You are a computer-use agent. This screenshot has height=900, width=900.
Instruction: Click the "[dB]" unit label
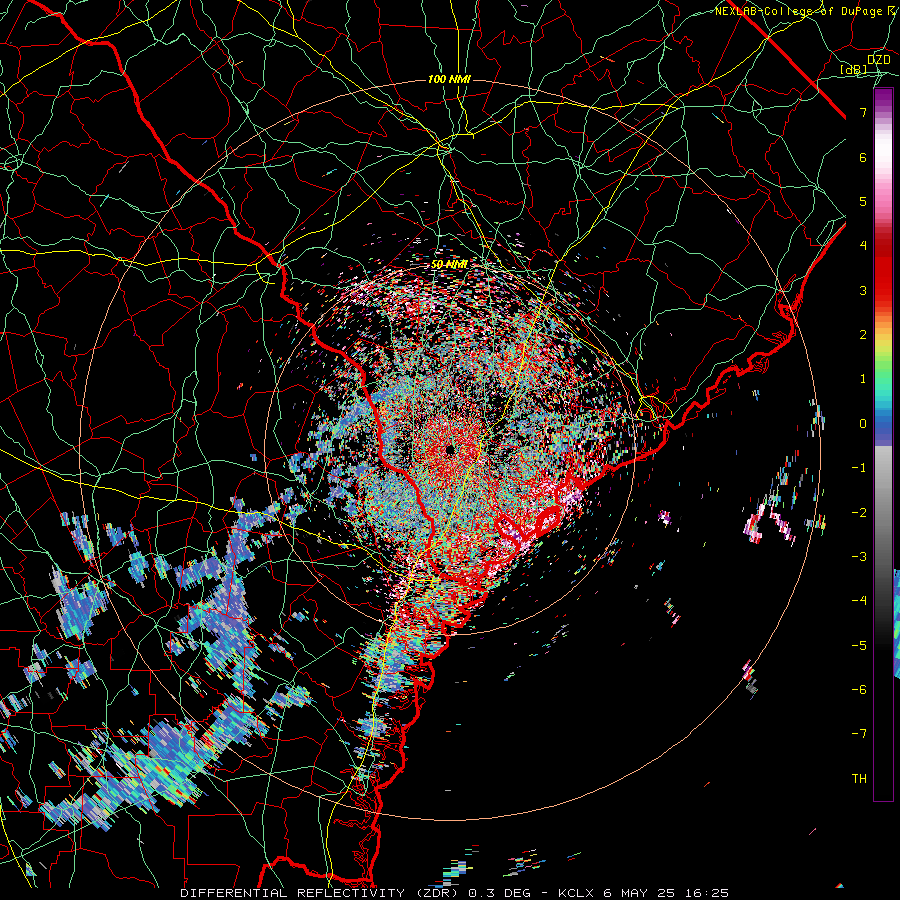[x=854, y=69]
